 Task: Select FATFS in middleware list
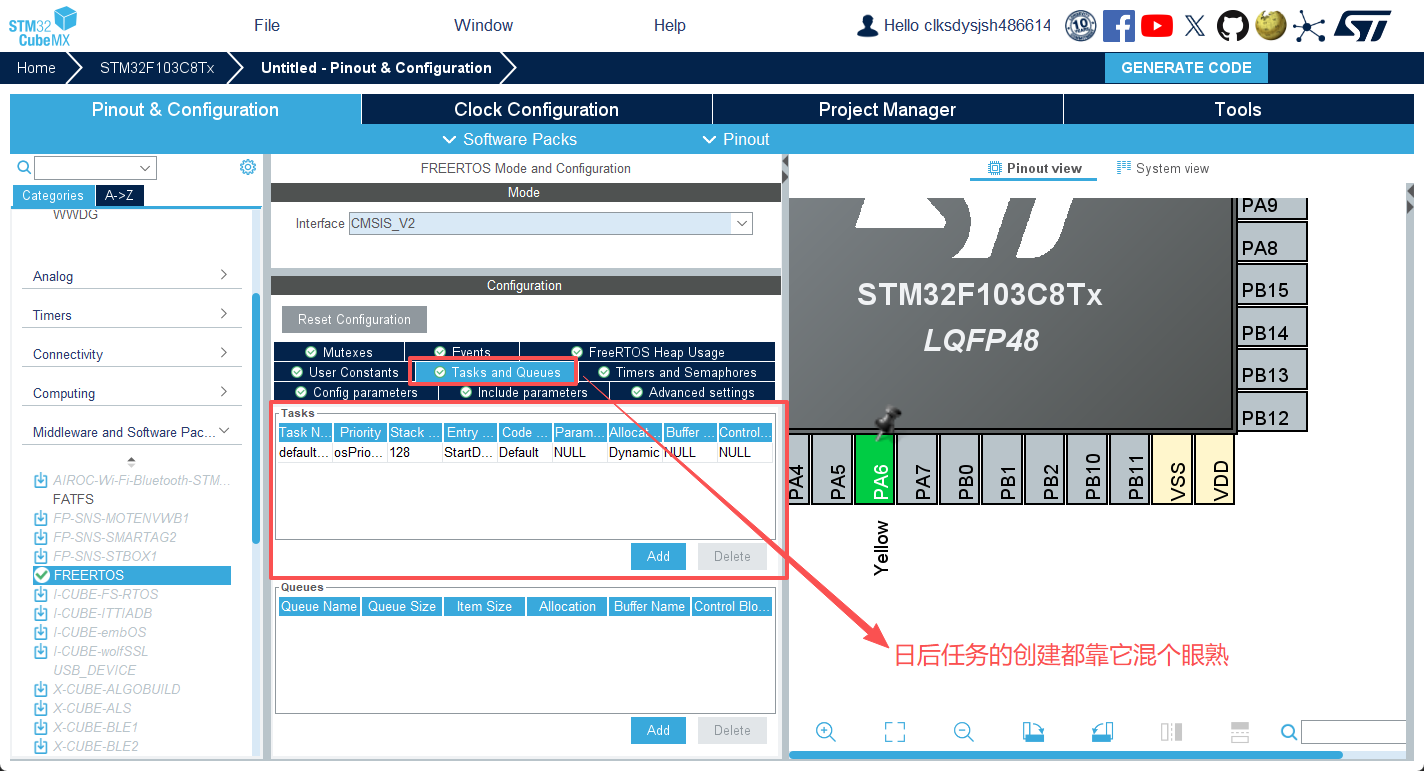73,499
